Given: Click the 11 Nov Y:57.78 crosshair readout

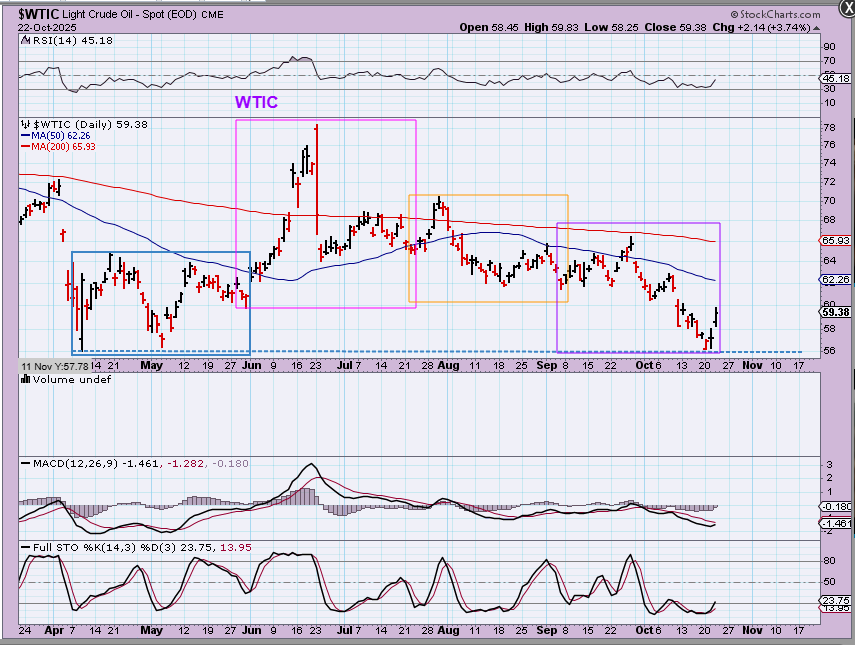Looking at the screenshot, I should tap(46, 368).
